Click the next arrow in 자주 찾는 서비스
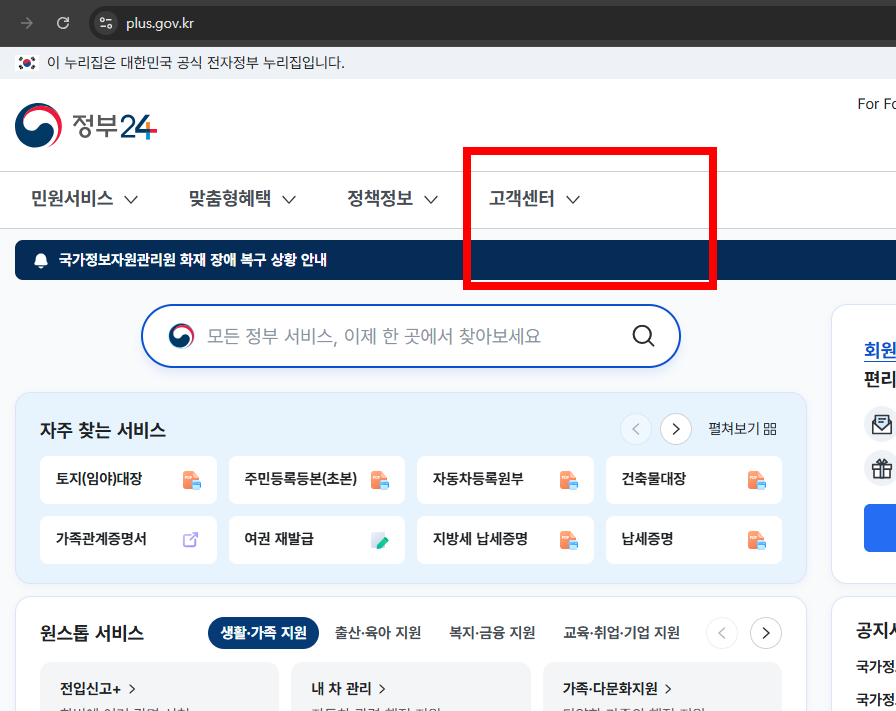Image resolution: width=896 pixels, height=711 pixels. [676, 428]
